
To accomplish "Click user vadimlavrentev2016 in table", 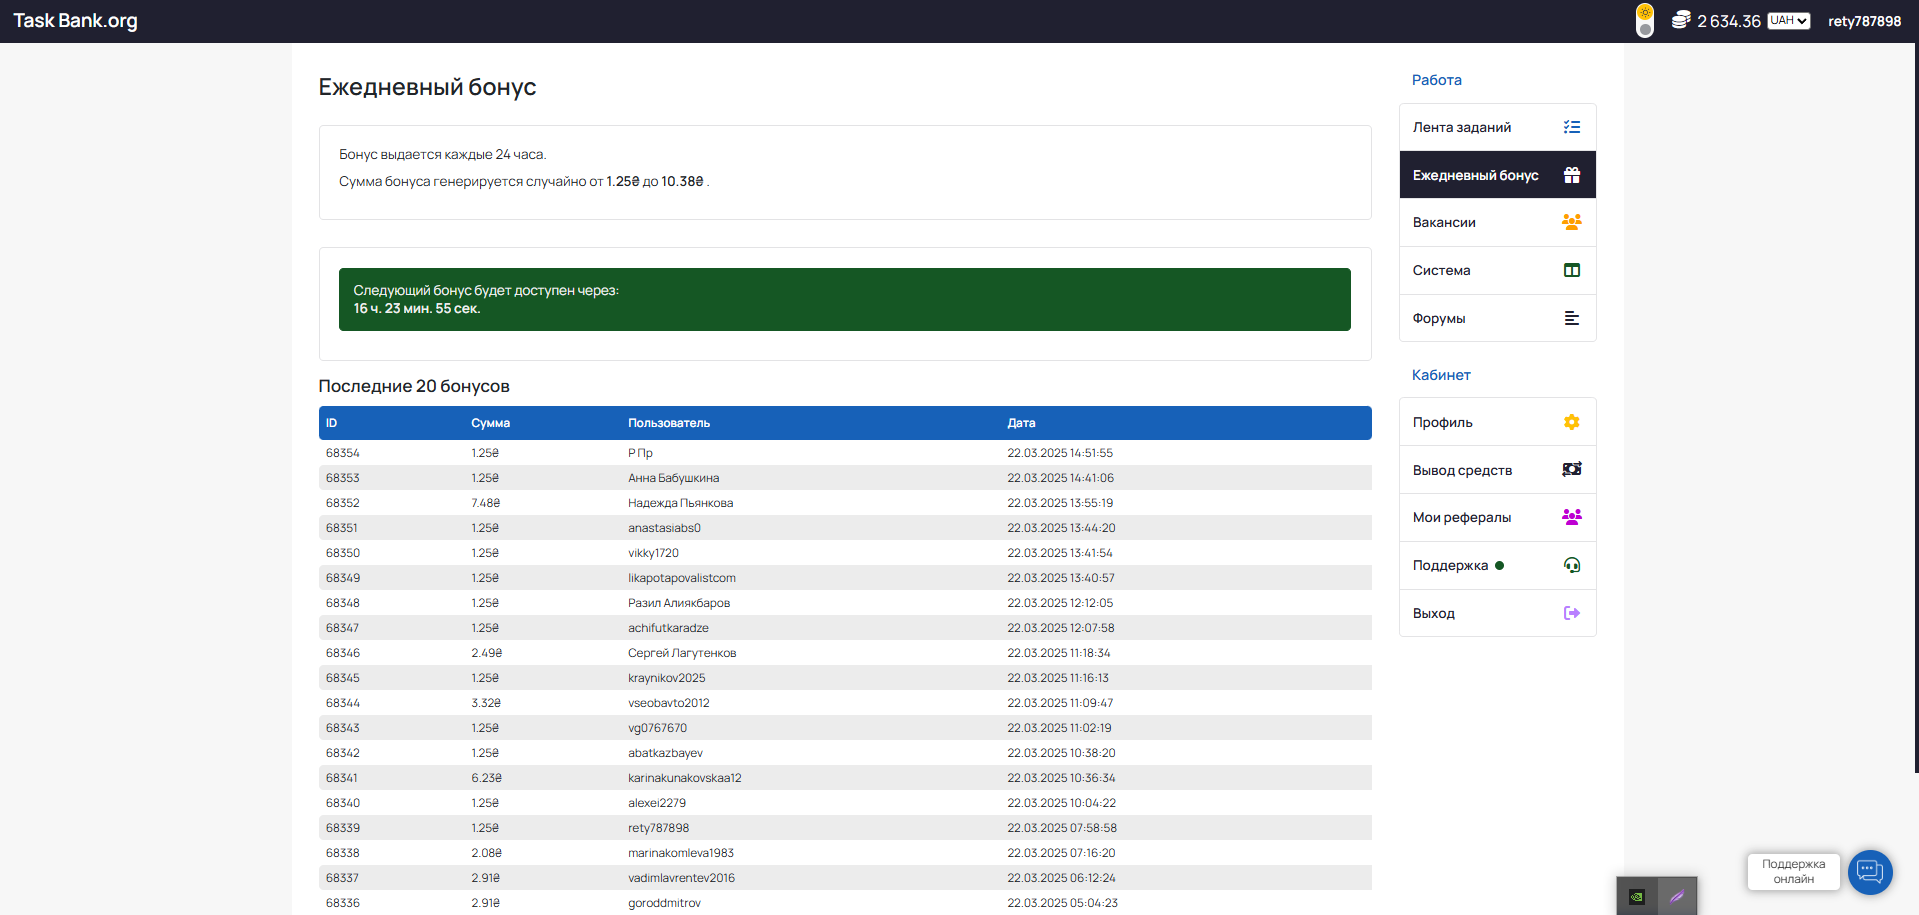I will pyautogui.click(x=681, y=878).
